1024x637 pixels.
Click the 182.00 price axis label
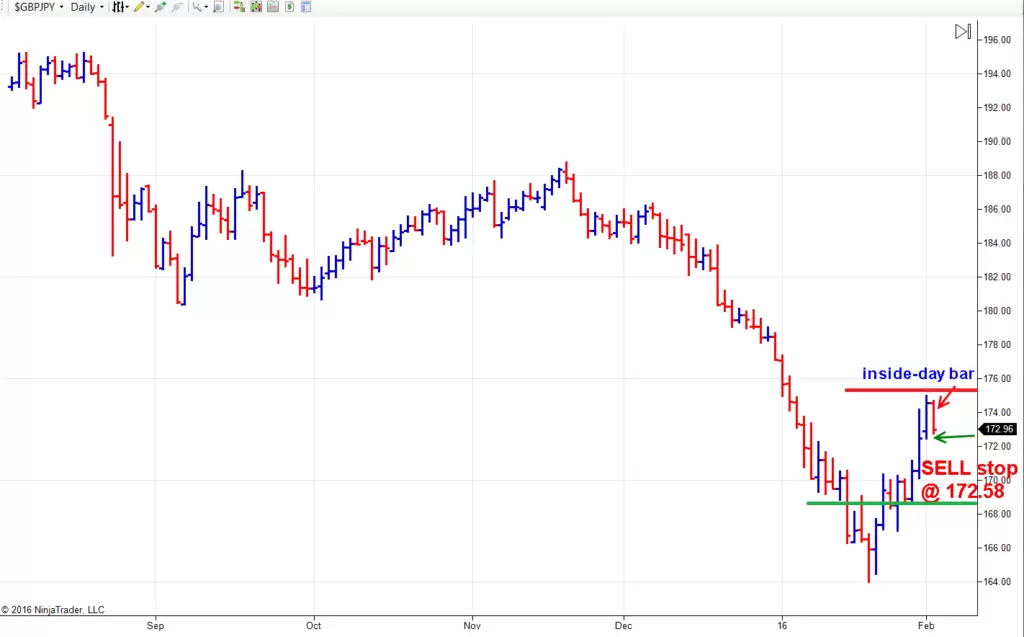(x=997, y=277)
